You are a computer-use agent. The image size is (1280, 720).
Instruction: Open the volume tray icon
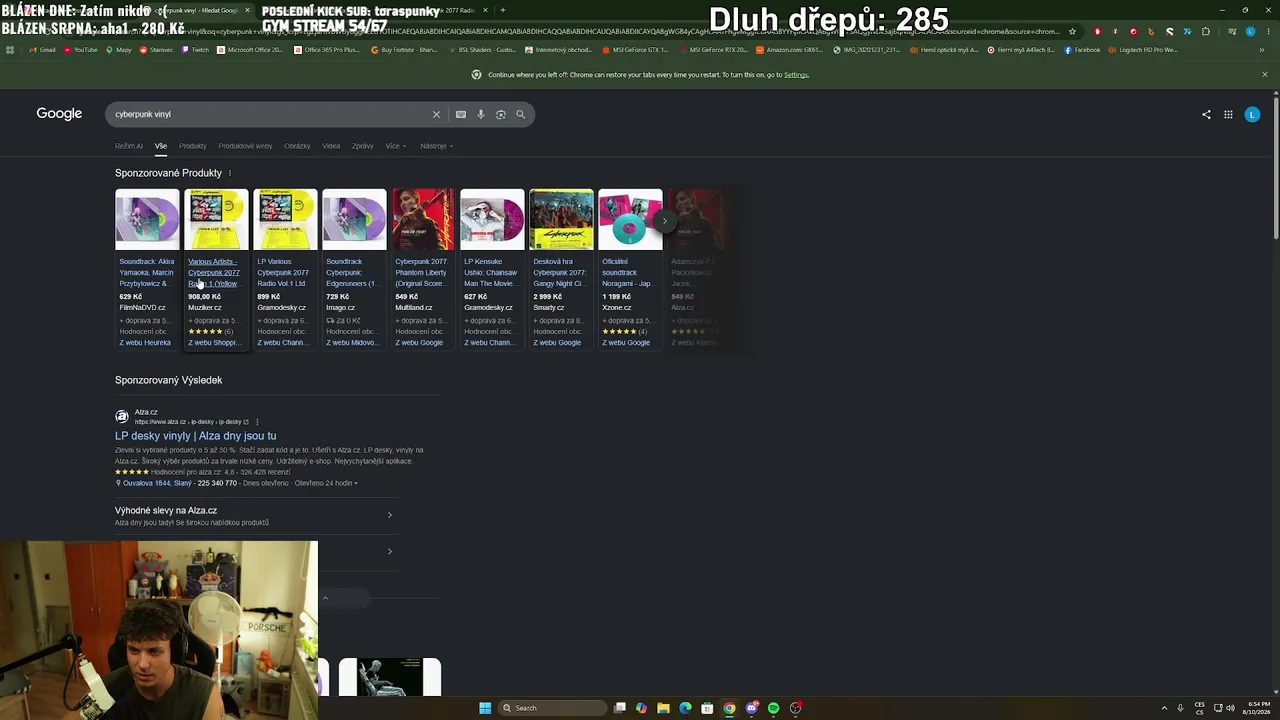pos(1233,708)
